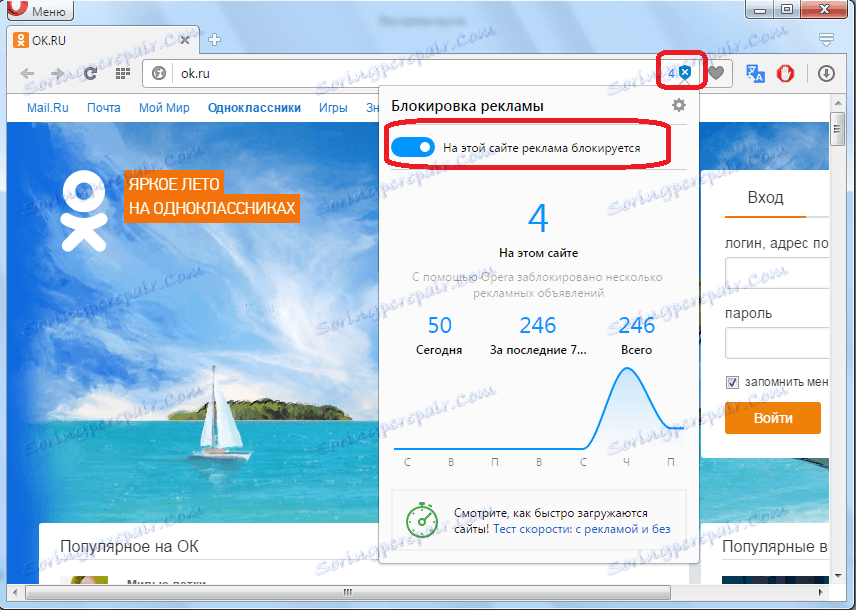Open the Почта link

pos(104,108)
